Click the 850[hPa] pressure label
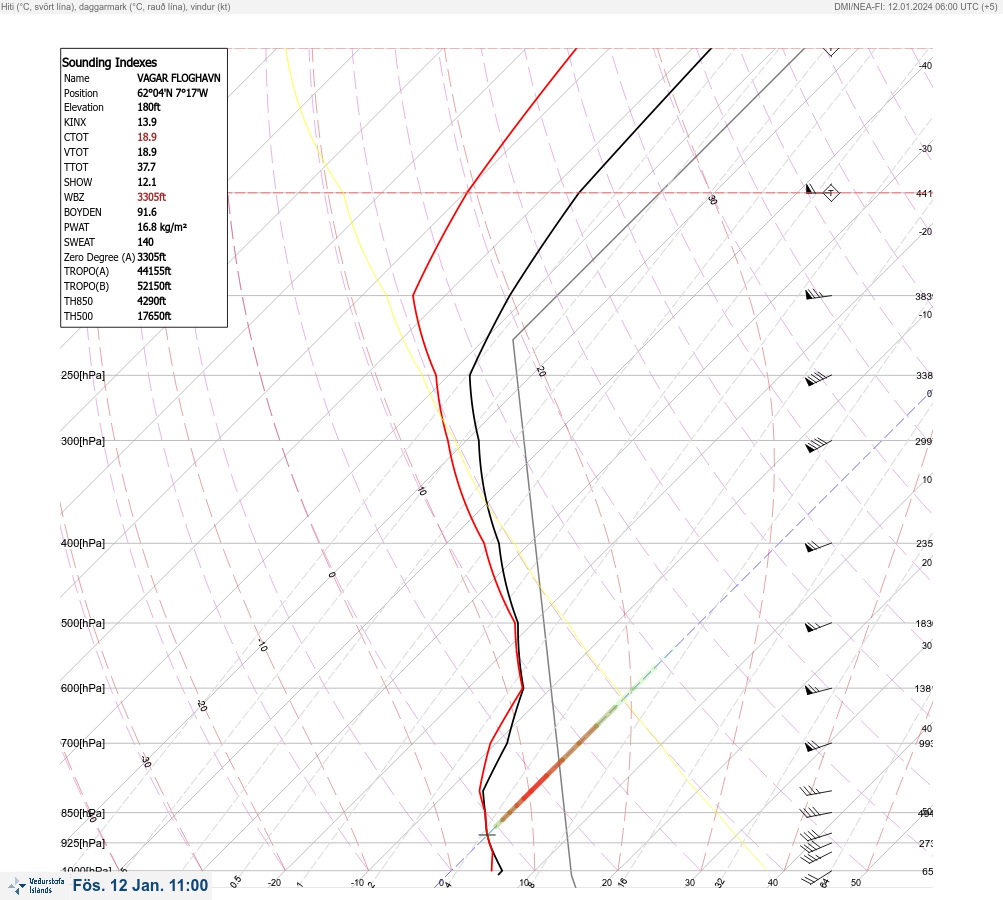This screenshot has height=900, width=1003. 83,813
